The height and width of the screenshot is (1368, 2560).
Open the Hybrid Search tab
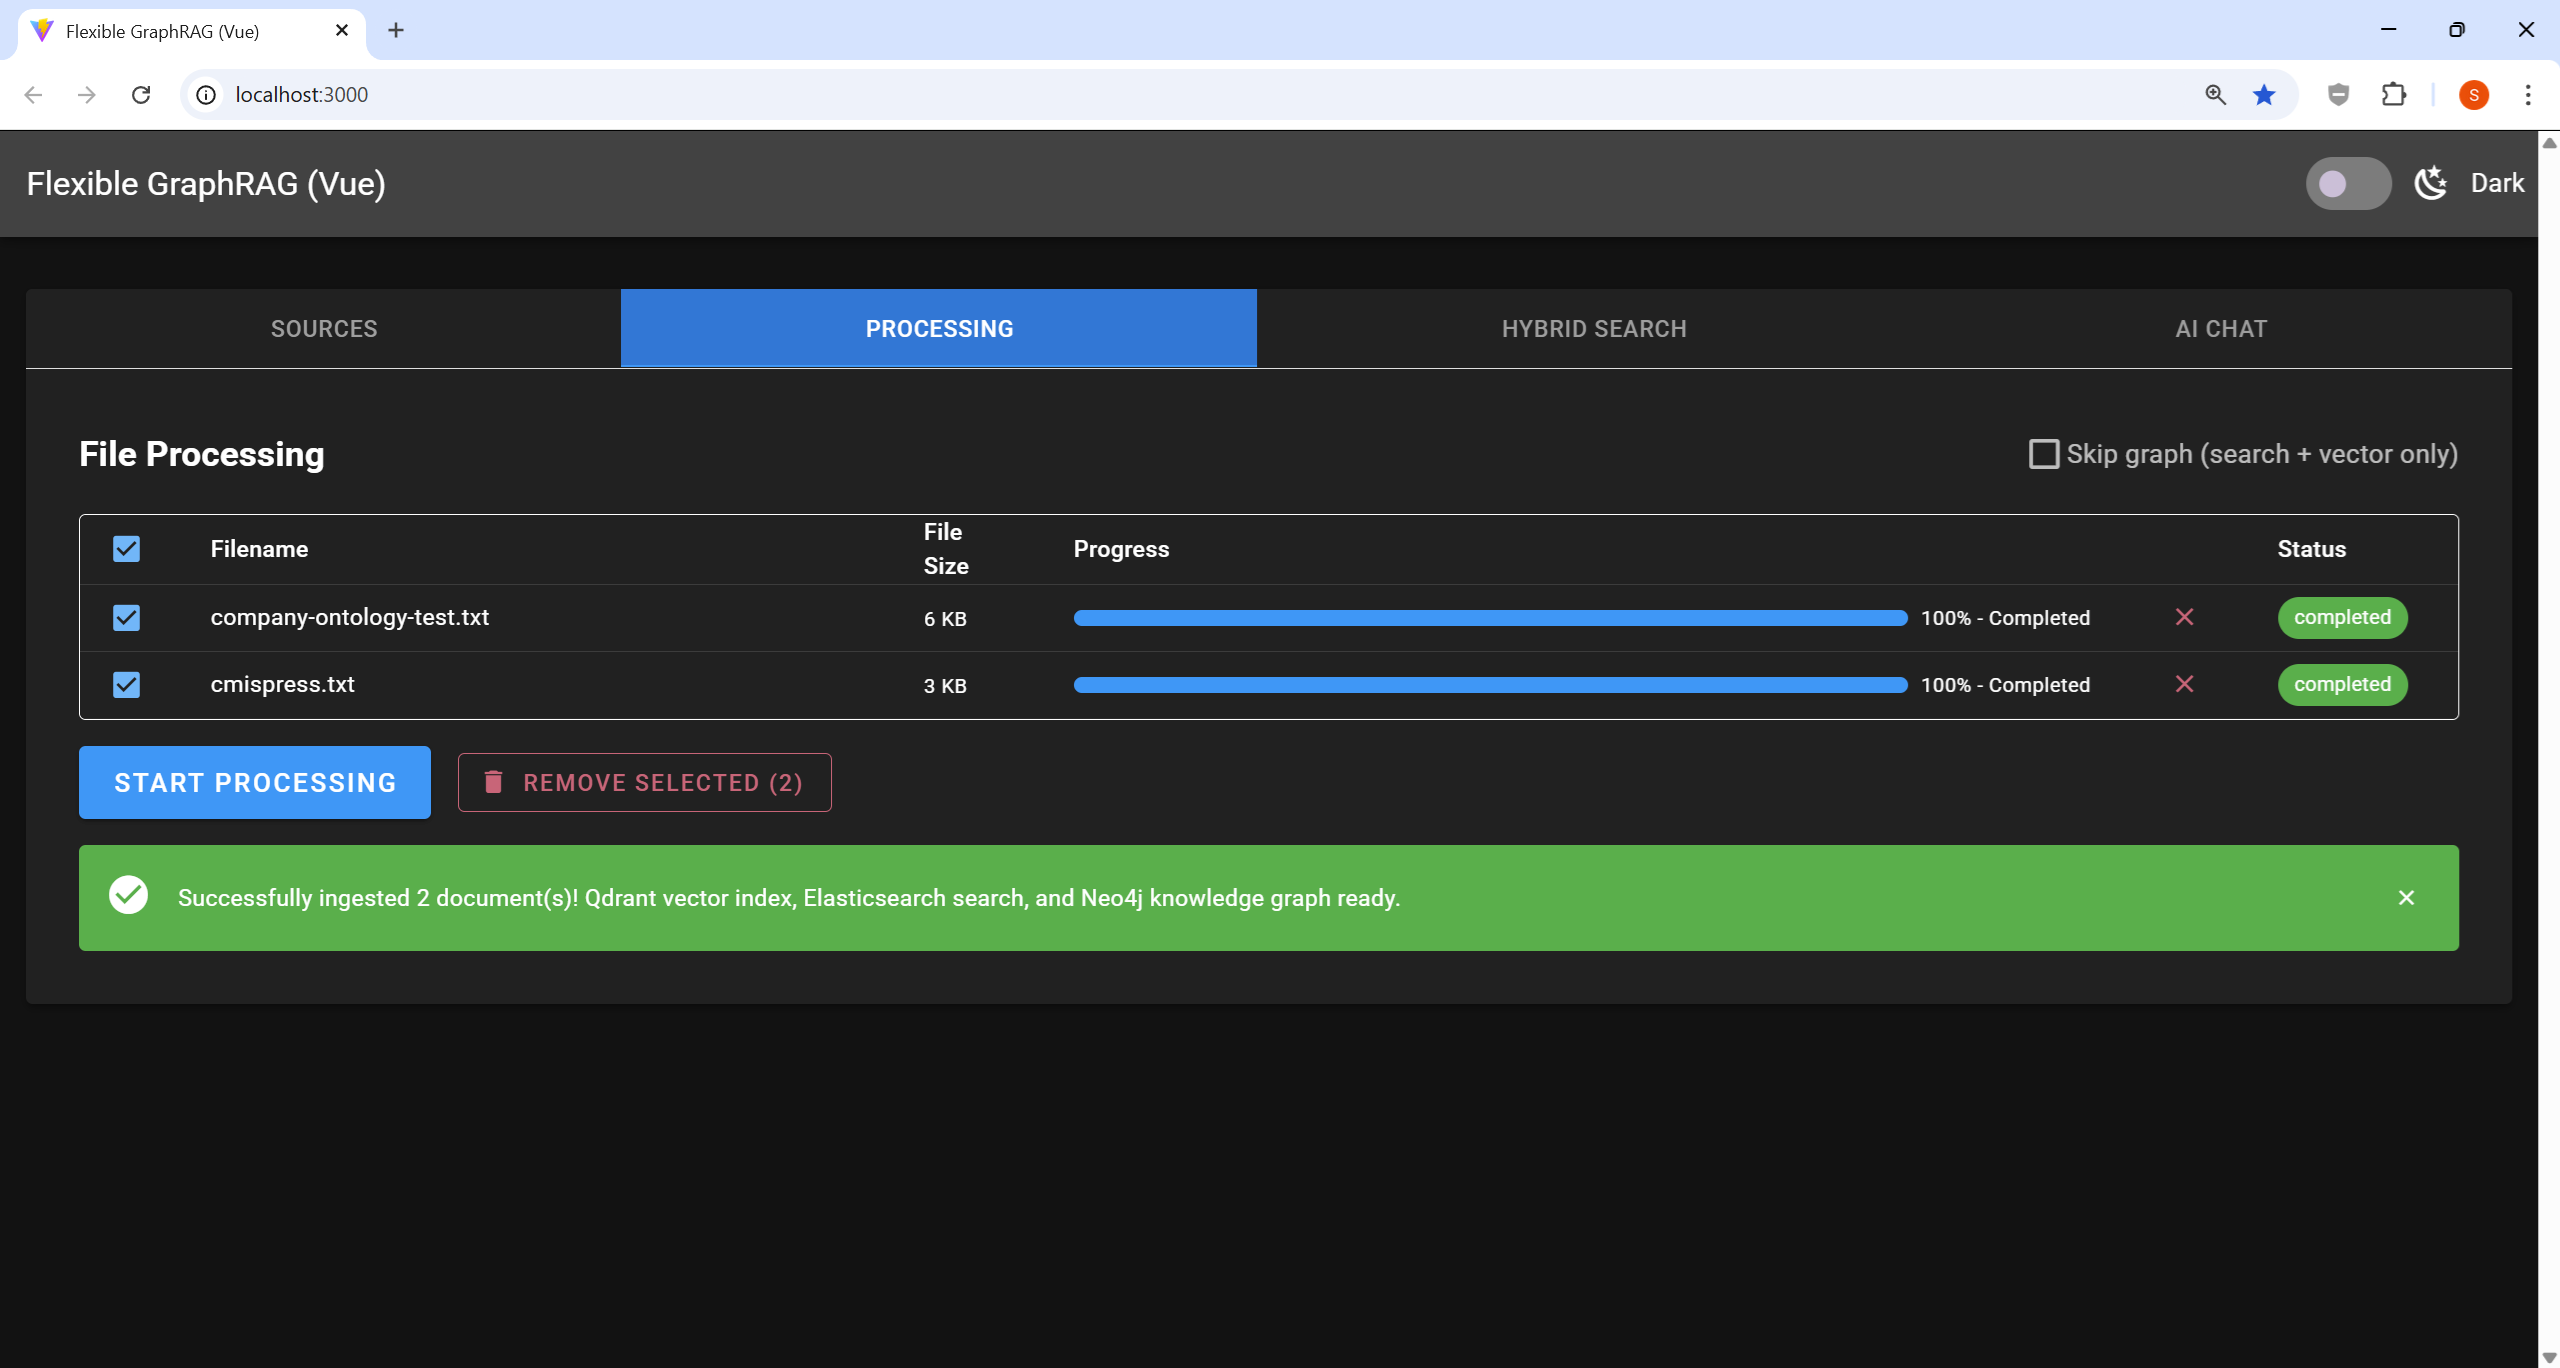click(x=1593, y=329)
